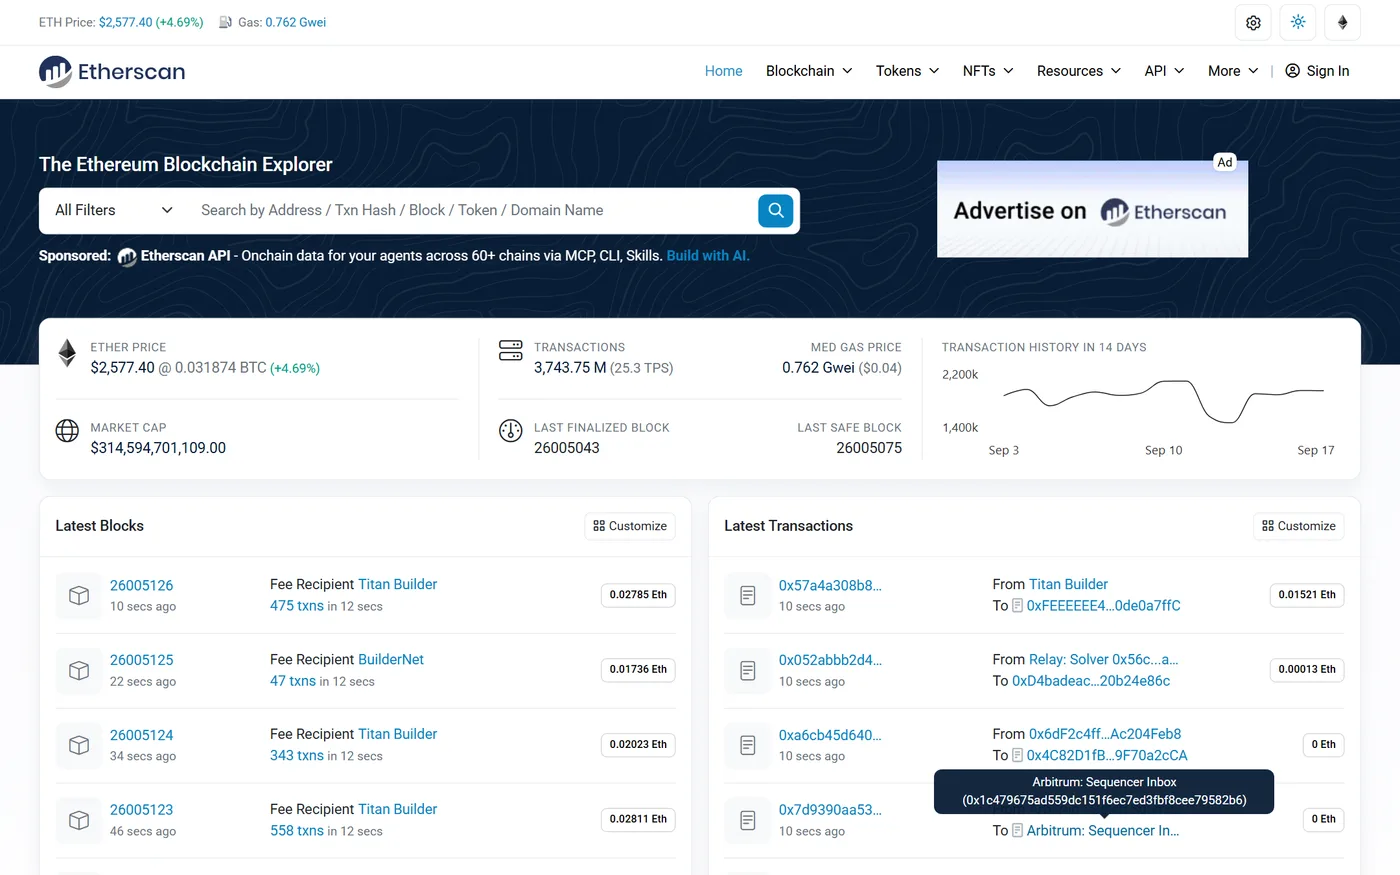Screen dimensions: 1400x875
Task: Open the Arbitrum: Sequencer In... recipient link
Action: 1103,831
